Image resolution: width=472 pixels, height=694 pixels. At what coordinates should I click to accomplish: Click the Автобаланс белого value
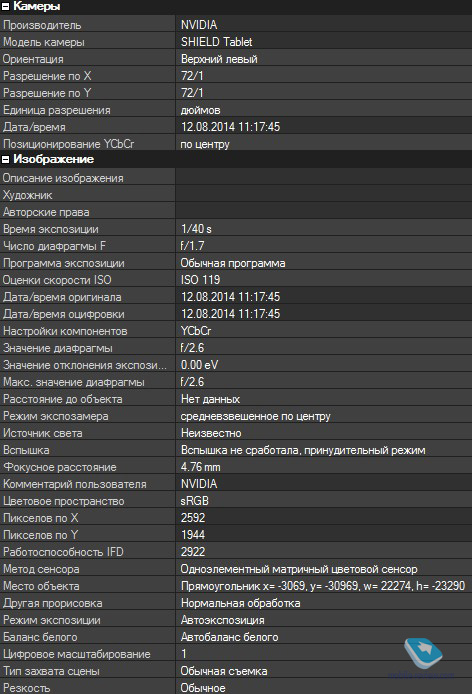point(229,637)
